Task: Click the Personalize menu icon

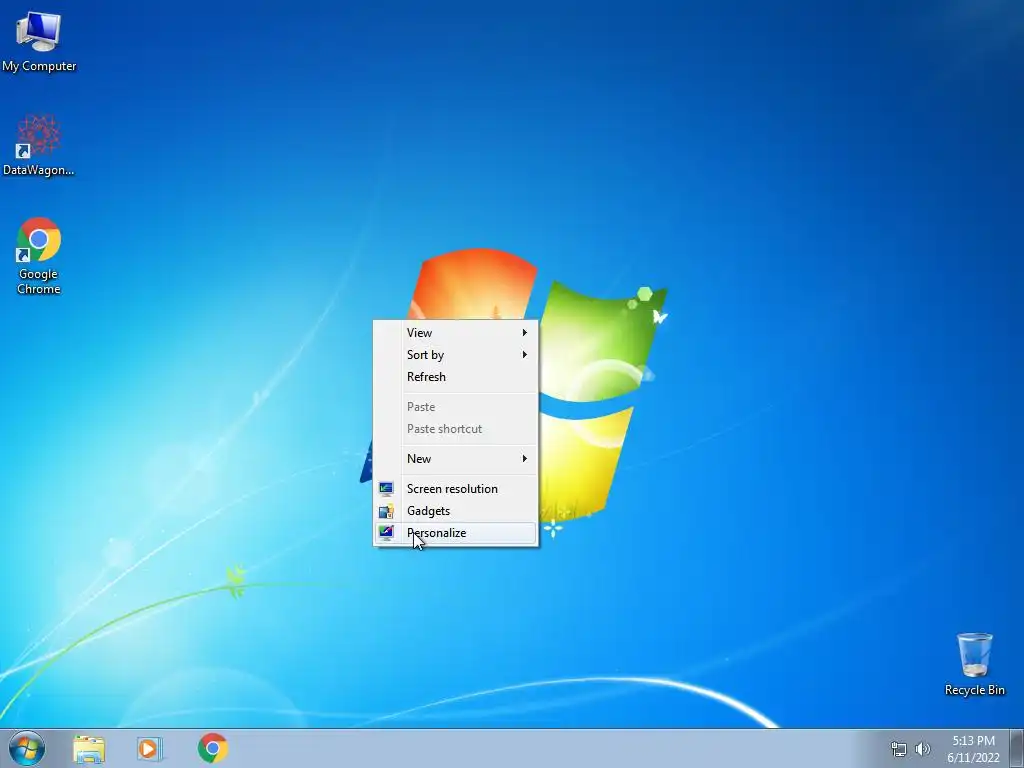Action: click(x=386, y=533)
